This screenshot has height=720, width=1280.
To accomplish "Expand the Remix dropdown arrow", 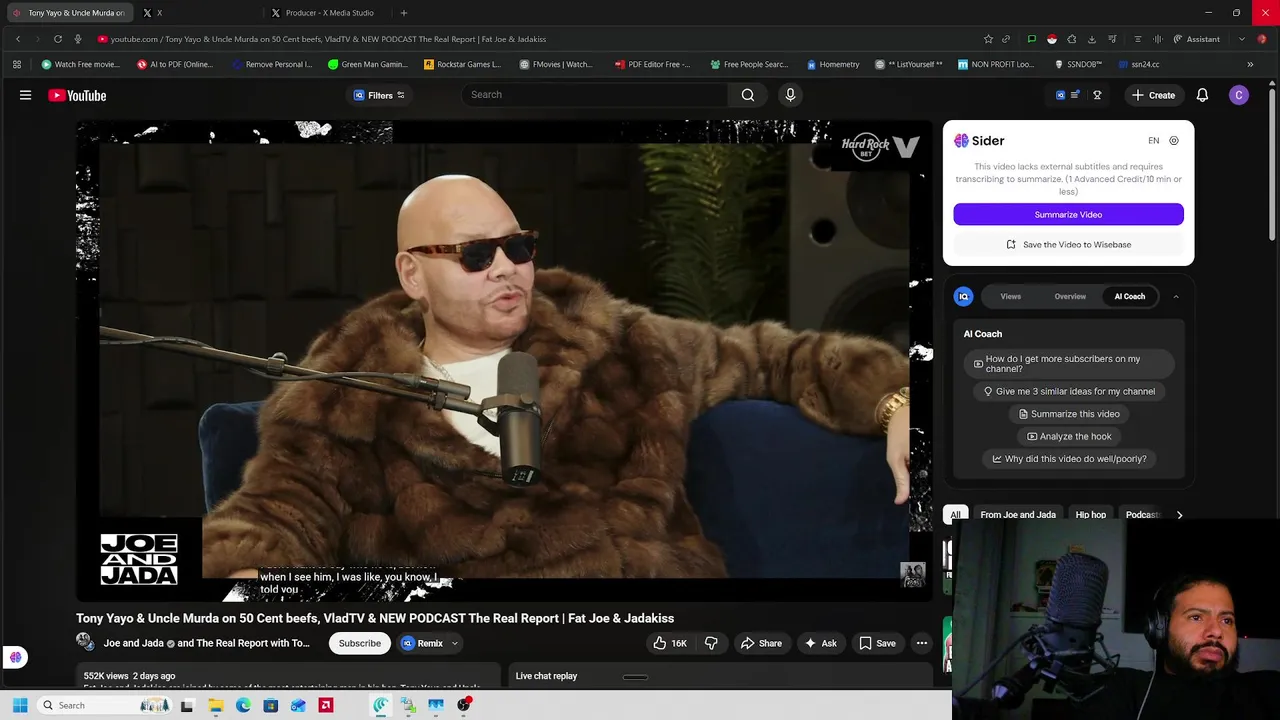I will point(454,643).
